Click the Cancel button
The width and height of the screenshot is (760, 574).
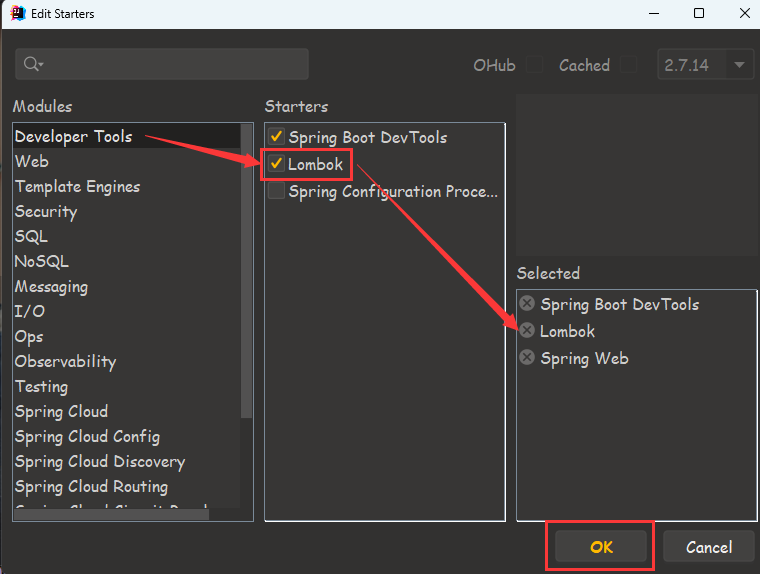tap(709, 546)
